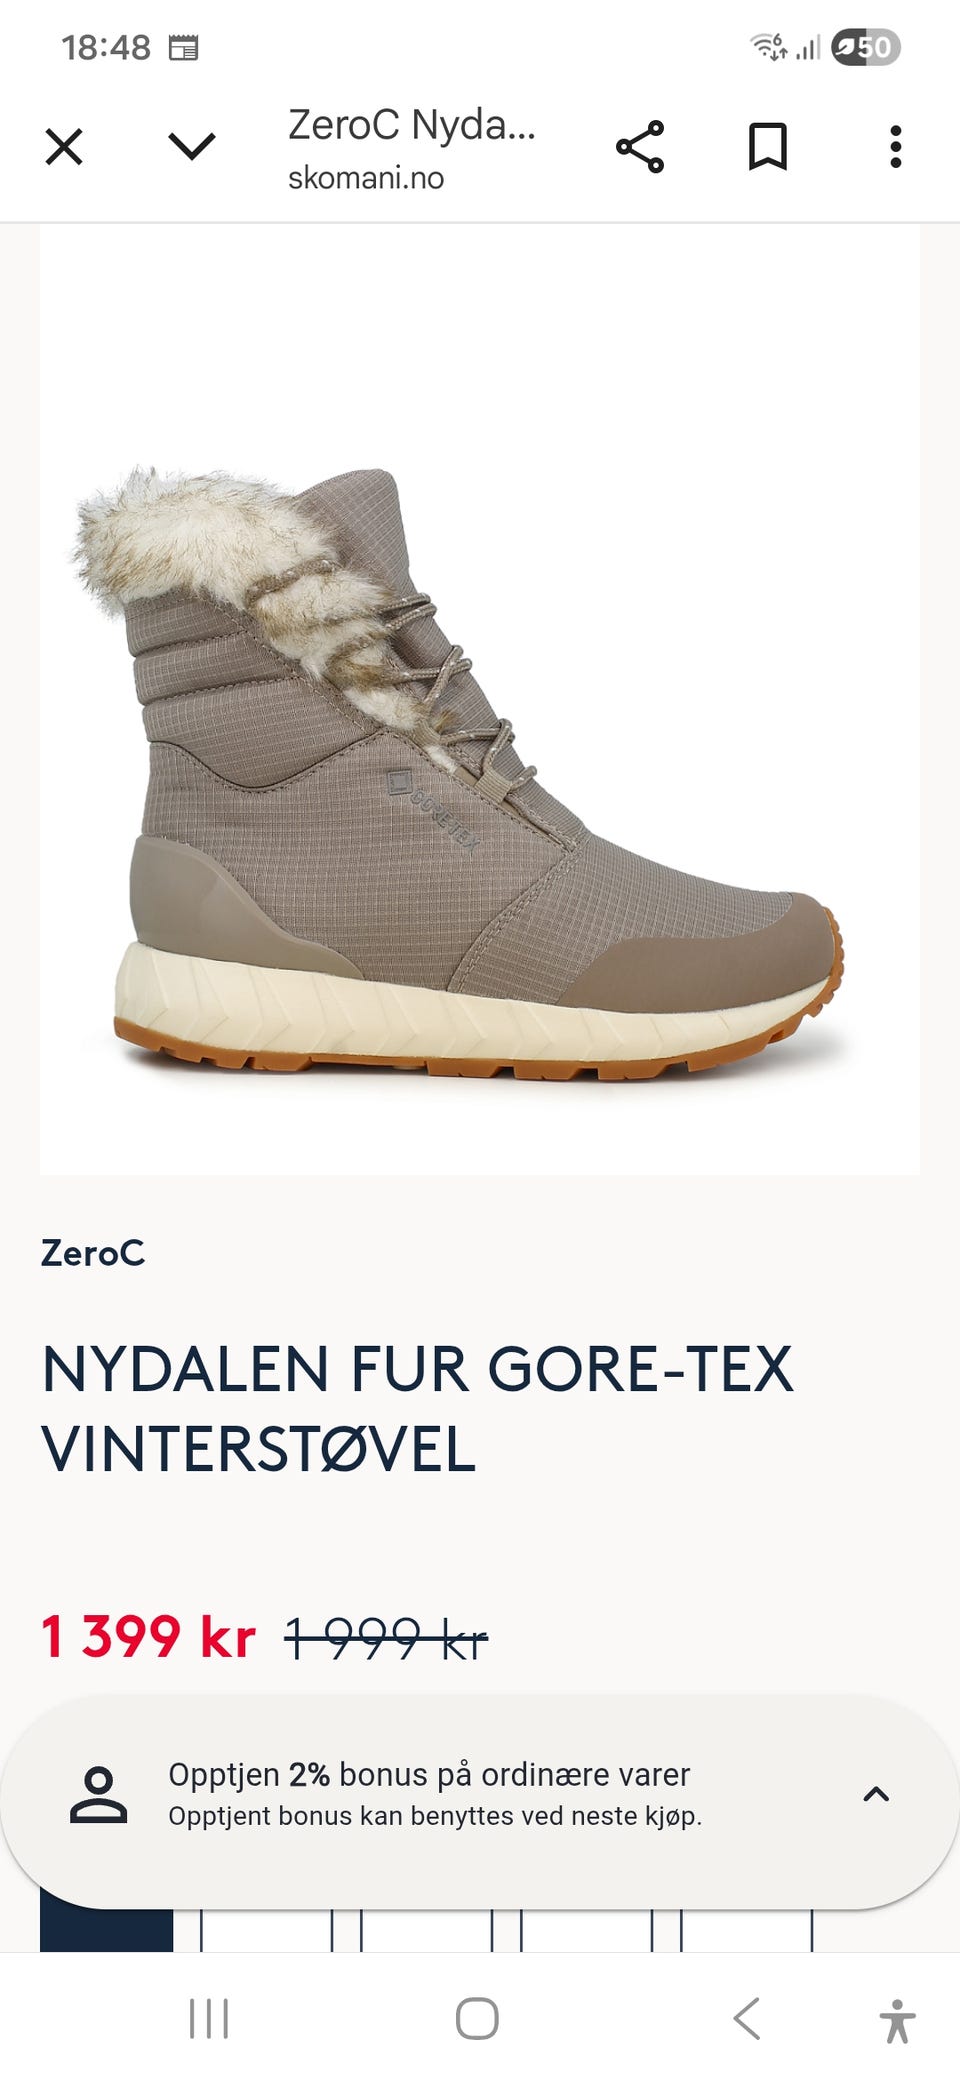The width and height of the screenshot is (960, 2080).
Task: Go back with navigation arrow
Action: pyautogui.click(x=747, y=2019)
